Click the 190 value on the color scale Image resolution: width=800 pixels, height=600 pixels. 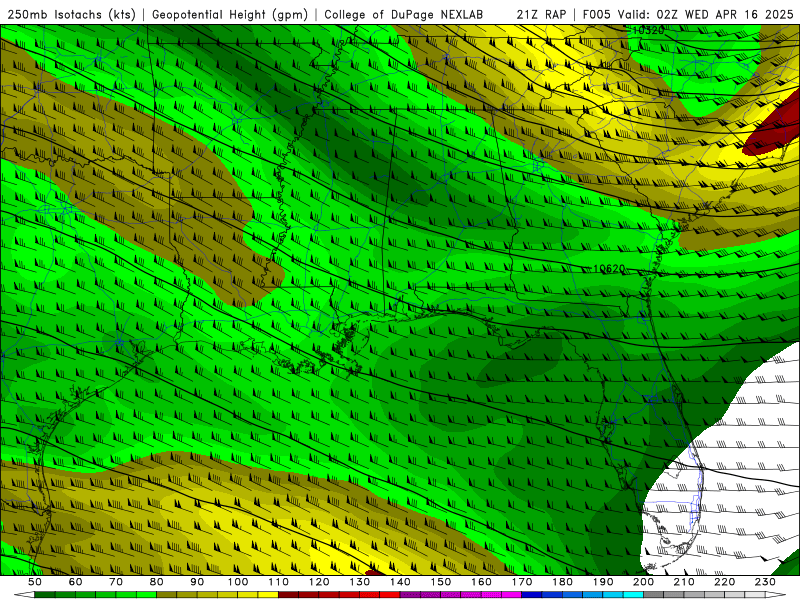coord(603,582)
